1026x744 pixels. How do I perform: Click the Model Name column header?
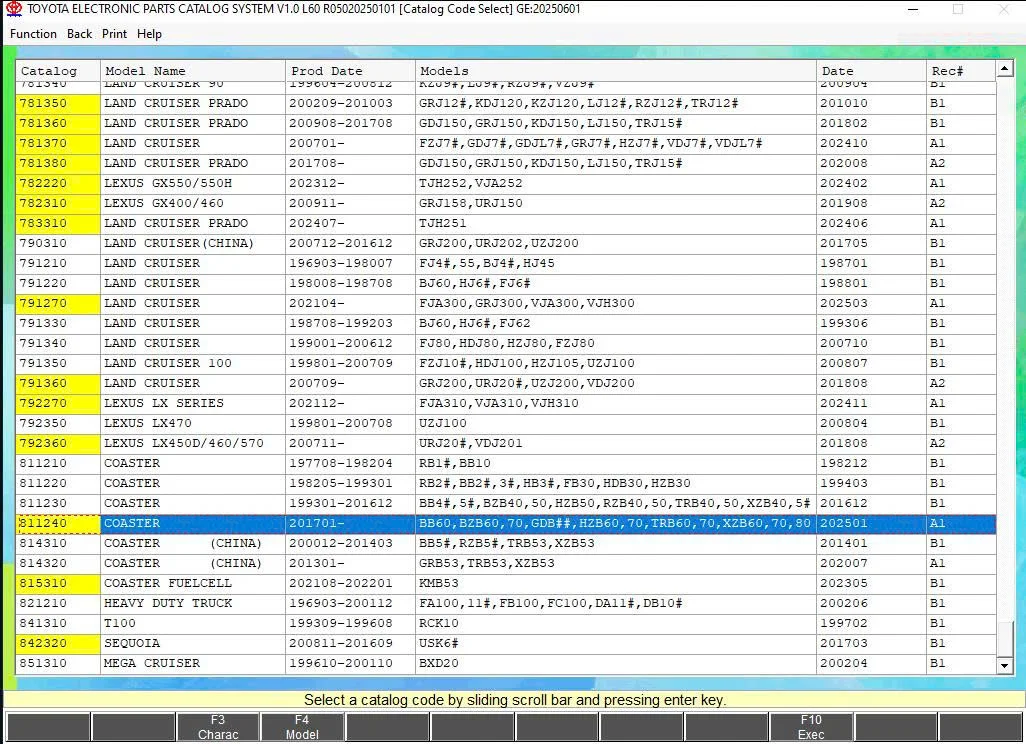(193, 71)
